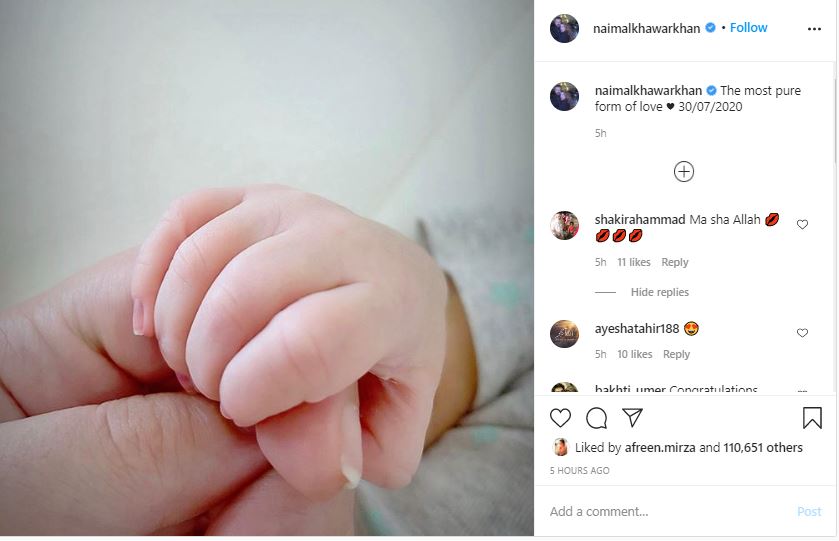The image size is (839, 541).
Task: Collapse replies with Hide replies
Action: click(x=659, y=292)
